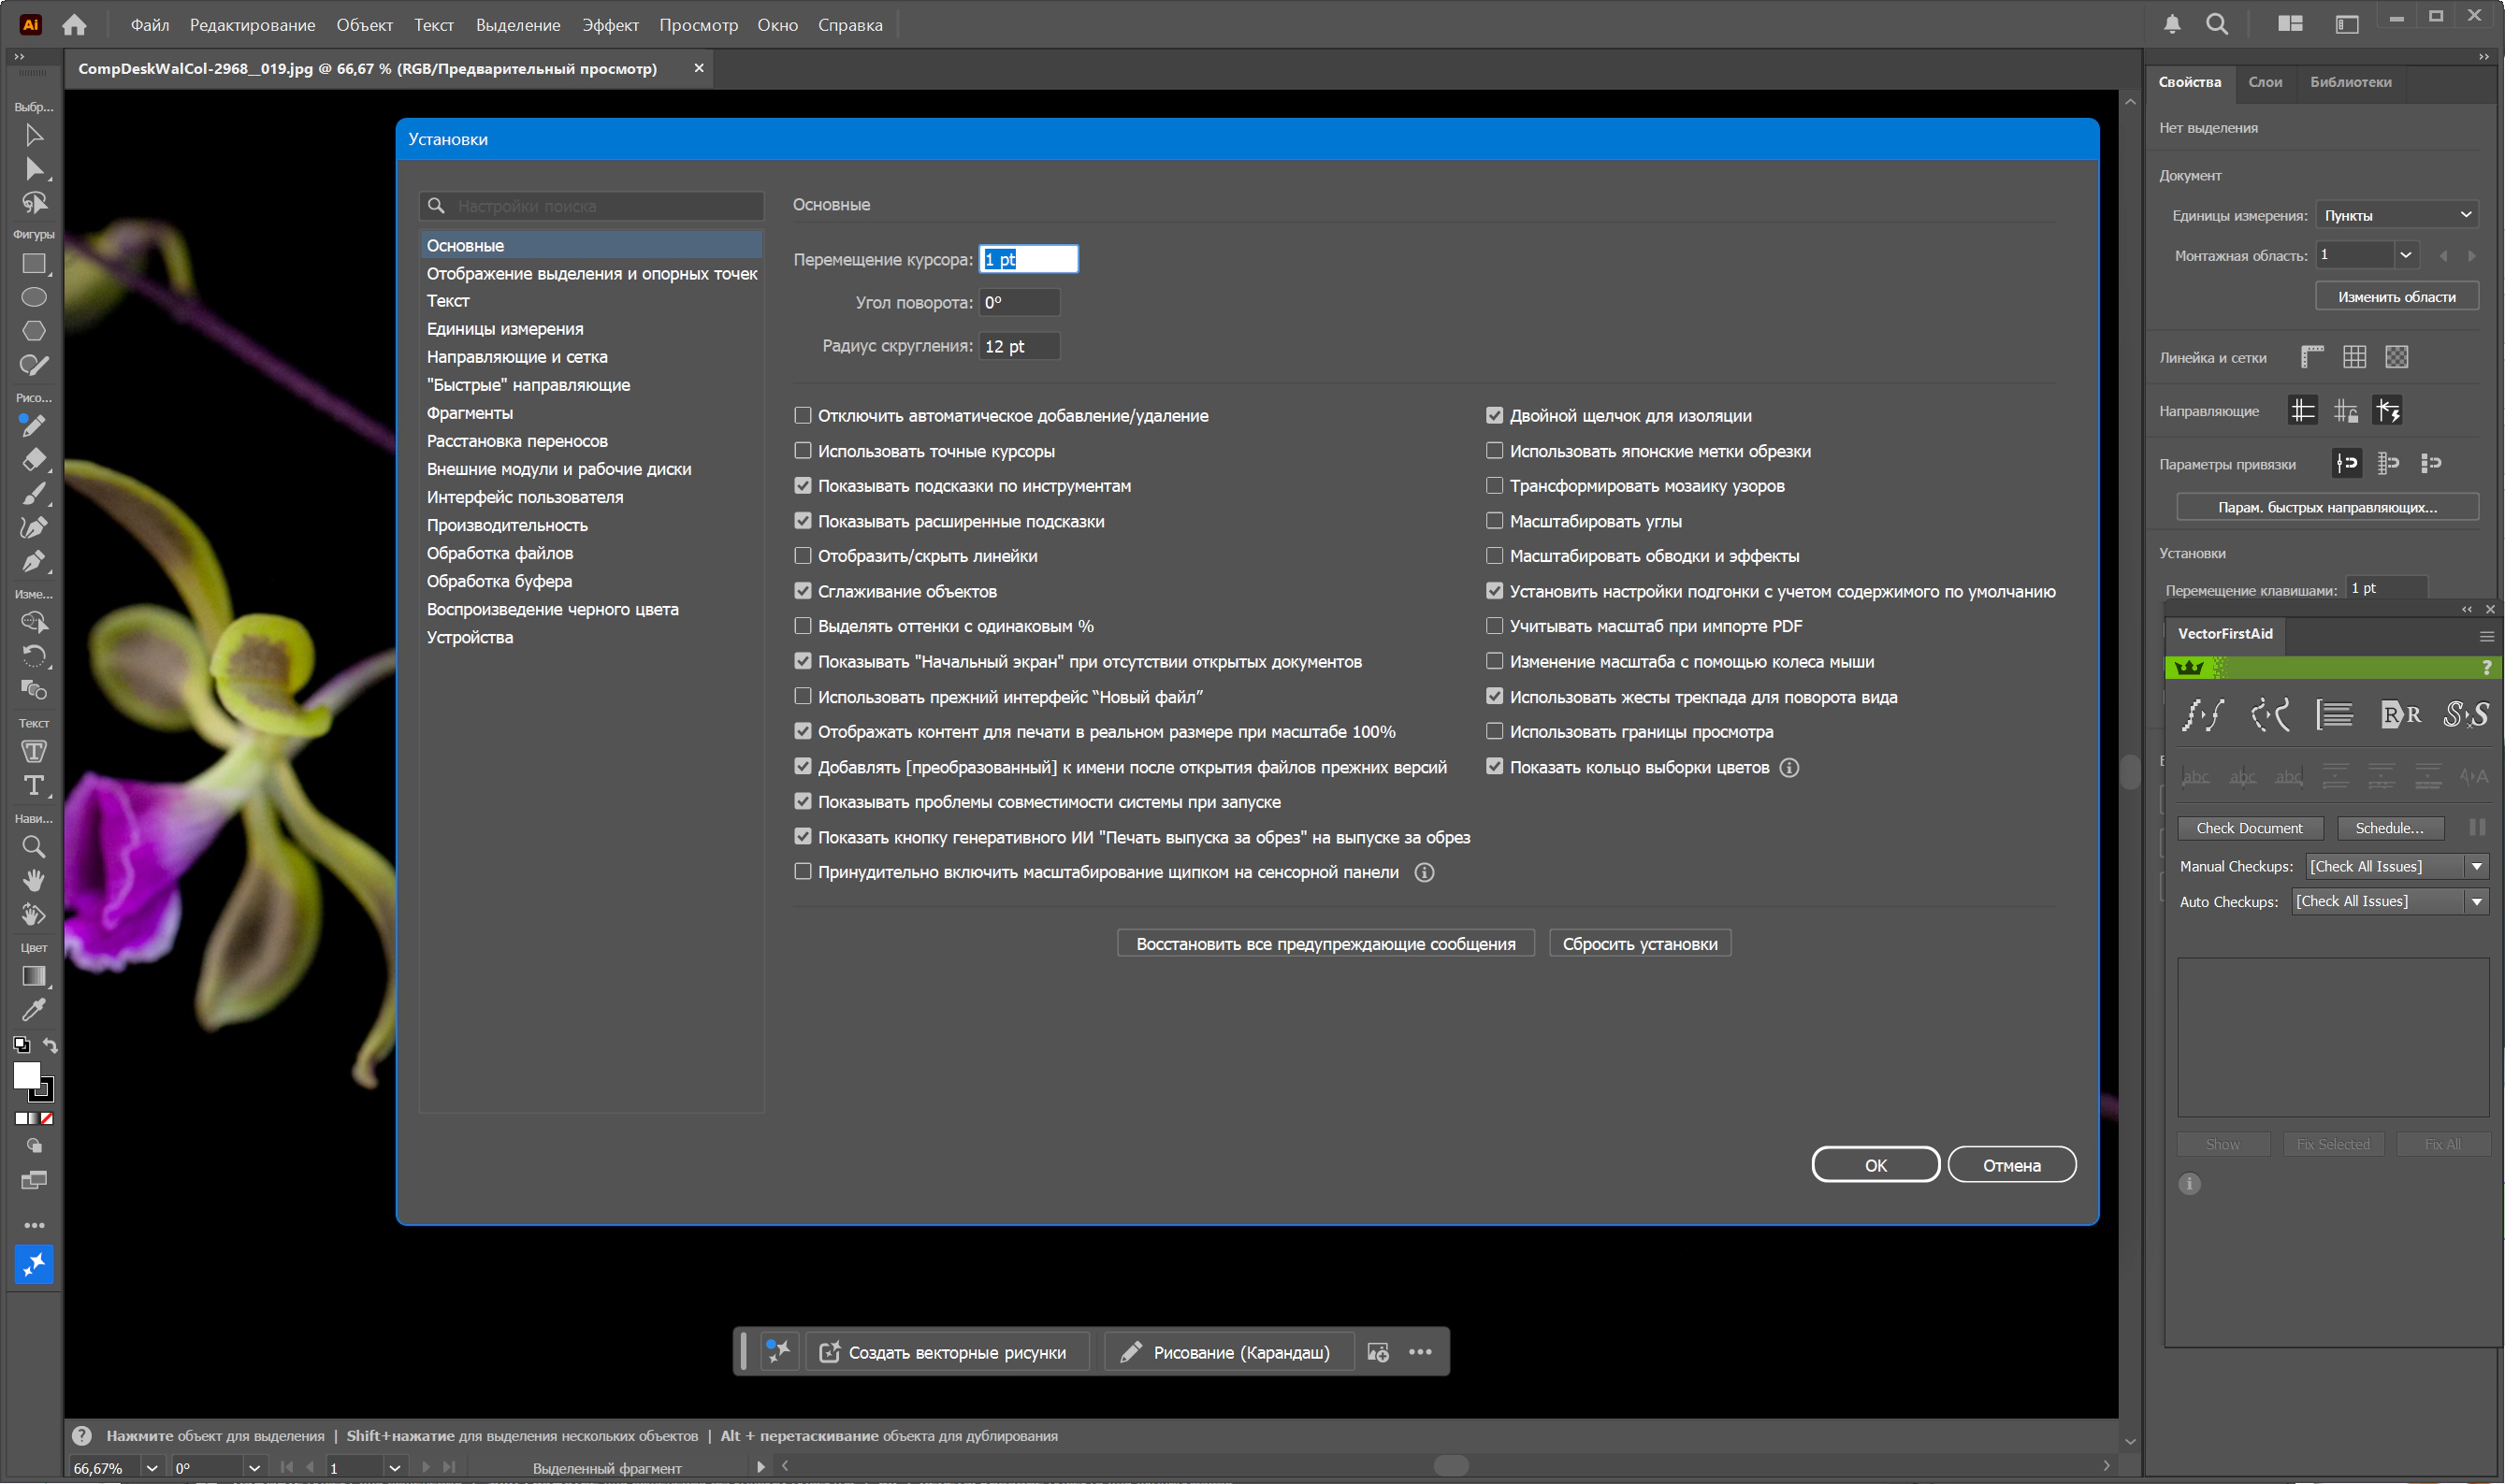
Task: Click the 'Угол поворота' input field
Action: (1019, 303)
